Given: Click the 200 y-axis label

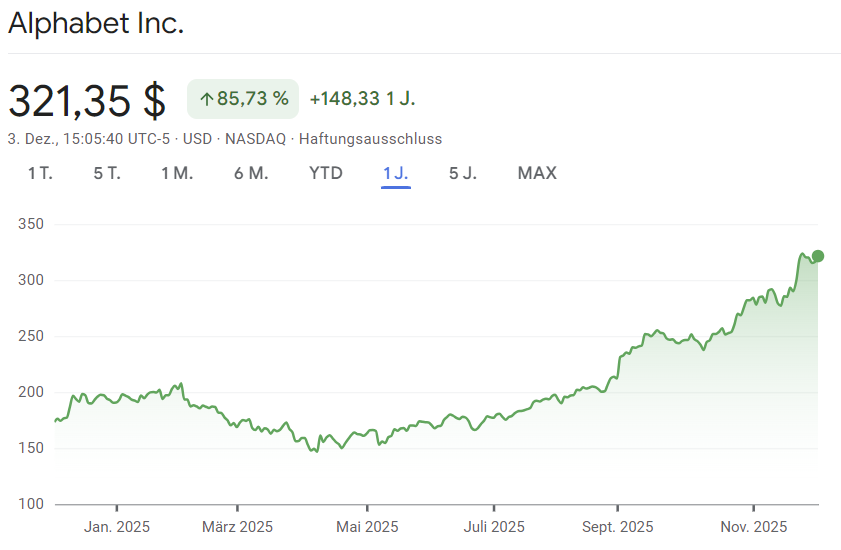Looking at the screenshot, I should pos(31,392).
